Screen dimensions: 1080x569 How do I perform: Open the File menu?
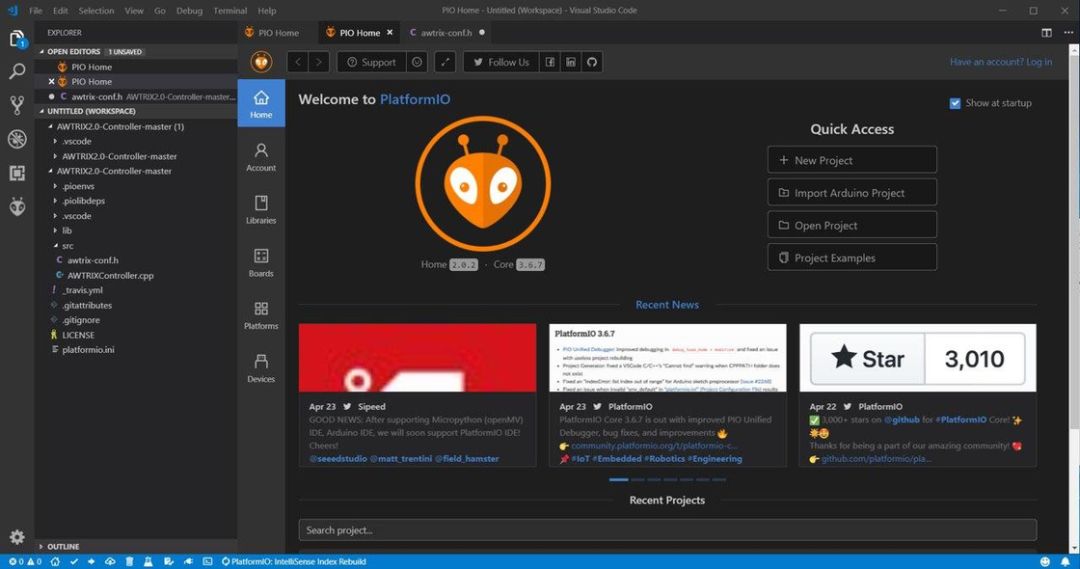[x=35, y=10]
